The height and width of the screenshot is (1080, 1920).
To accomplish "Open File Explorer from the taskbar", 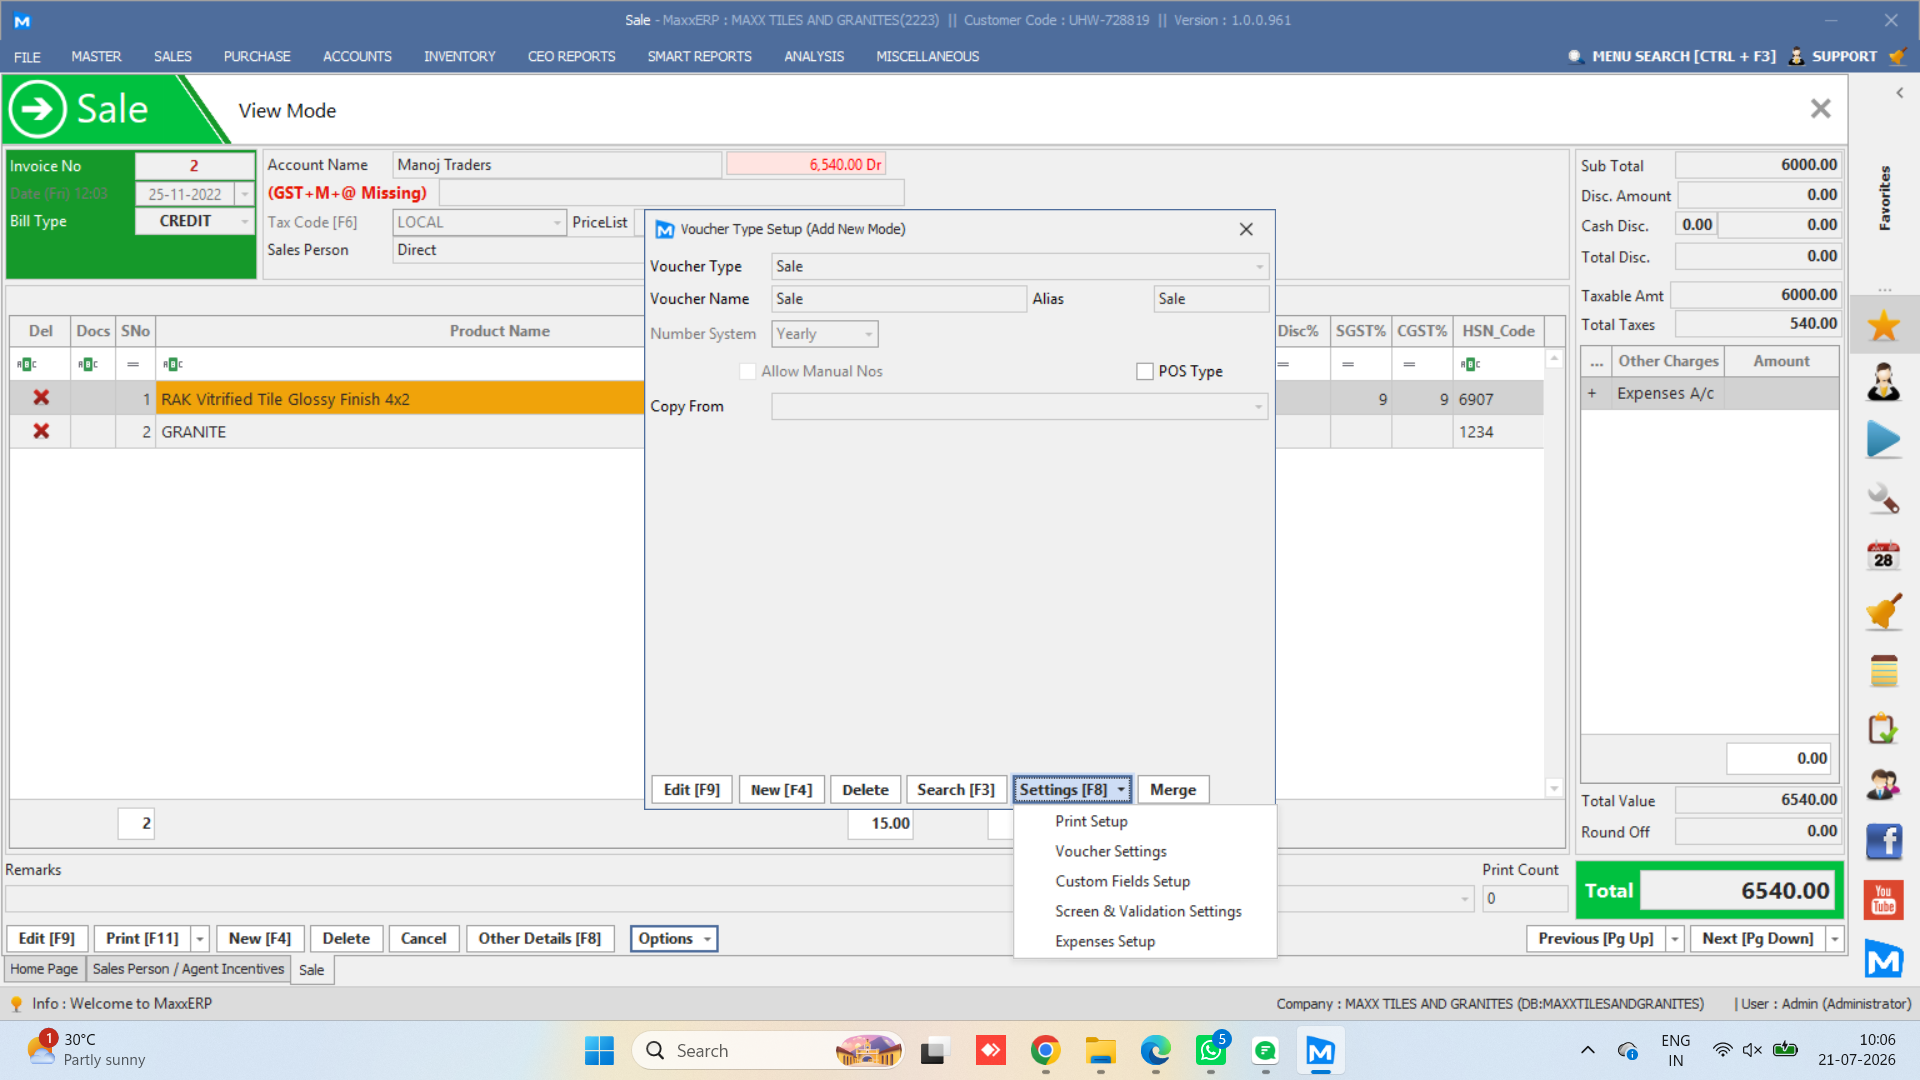I will (x=1100, y=1050).
